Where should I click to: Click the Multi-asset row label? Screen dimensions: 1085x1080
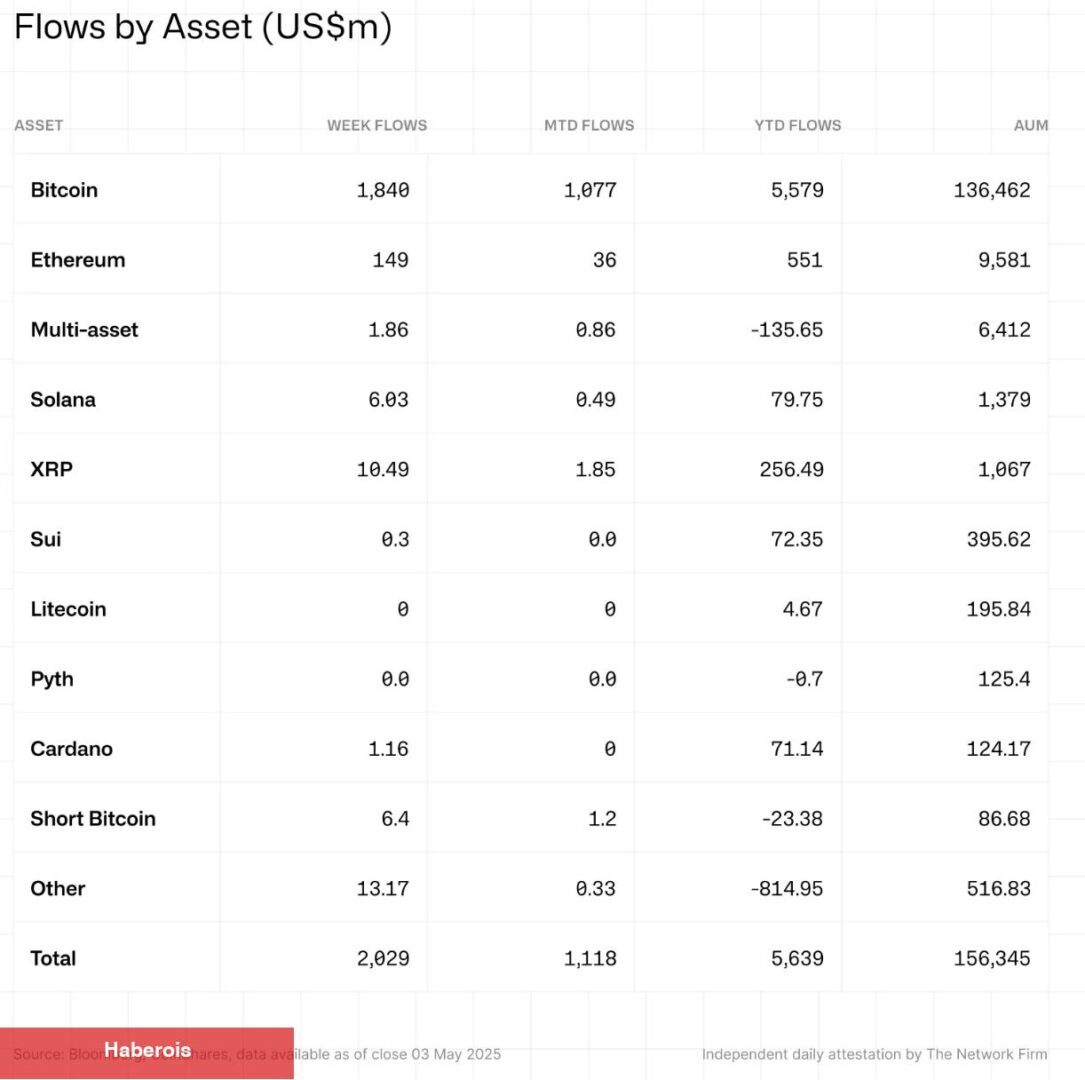[84, 330]
